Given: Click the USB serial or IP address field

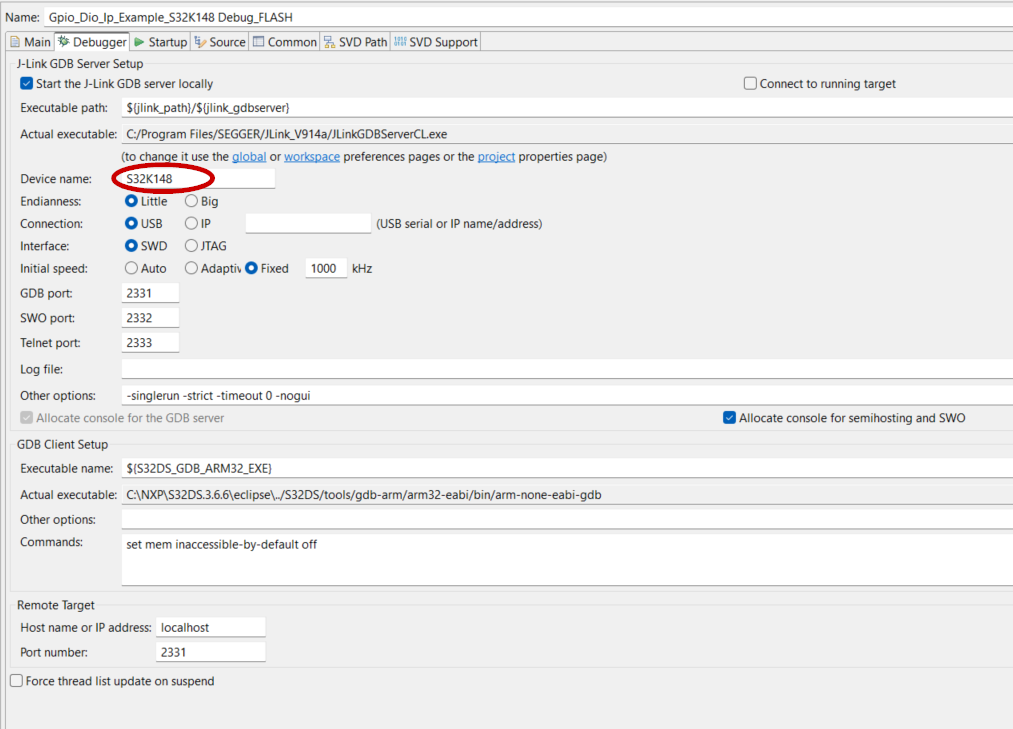Looking at the screenshot, I should click(308, 223).
